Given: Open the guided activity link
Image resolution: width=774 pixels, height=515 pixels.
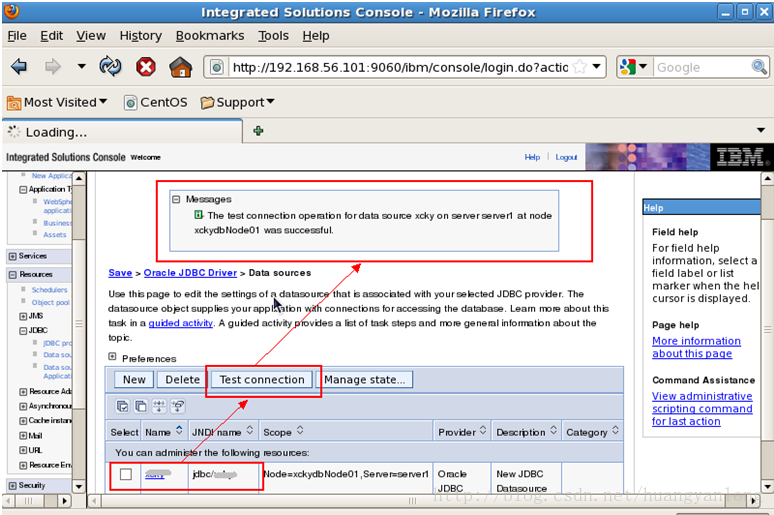Looking at the screenshot, I should 181,323.
